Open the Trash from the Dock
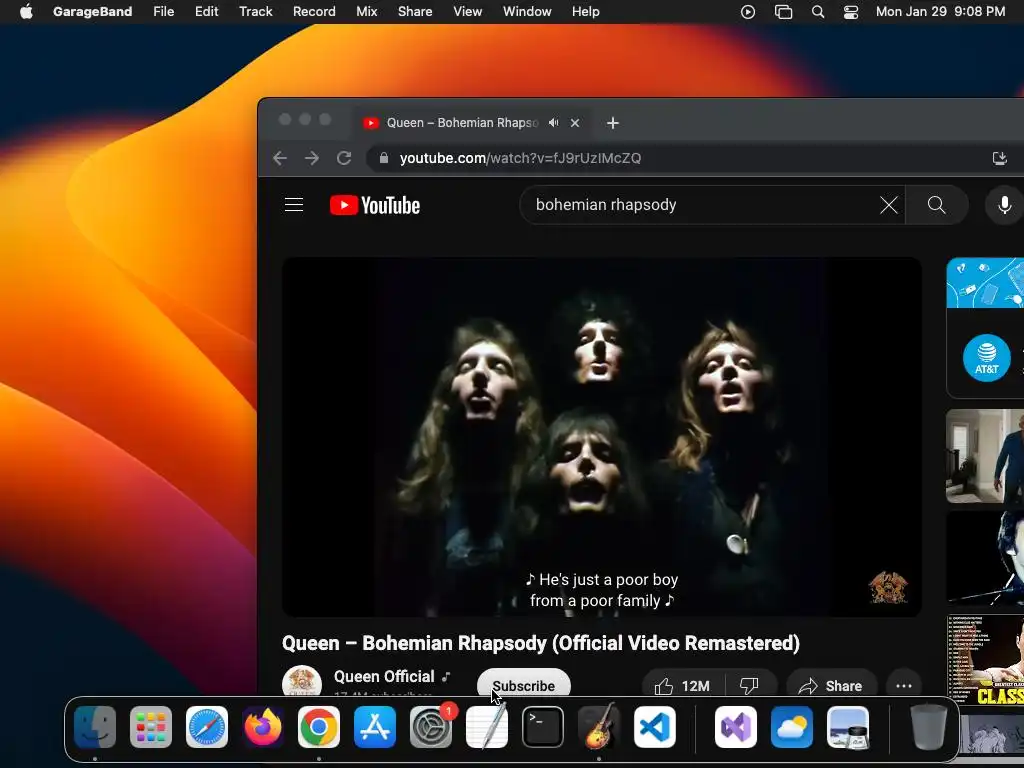1024x768 pixels. (x=929, y=727)
